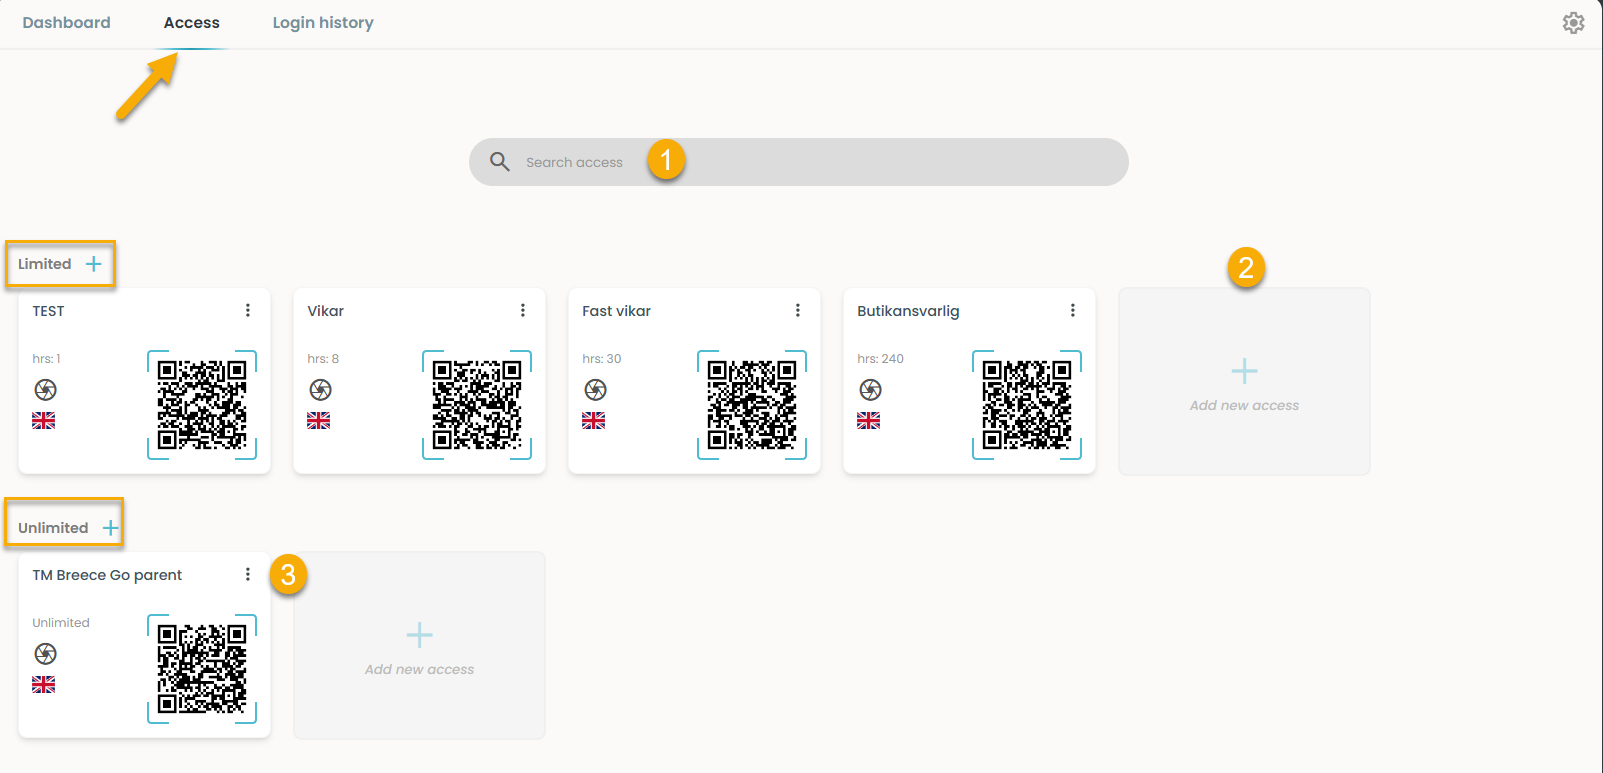Open the Vikar card options menu
1603x773 pixels.
pos(523,310)
